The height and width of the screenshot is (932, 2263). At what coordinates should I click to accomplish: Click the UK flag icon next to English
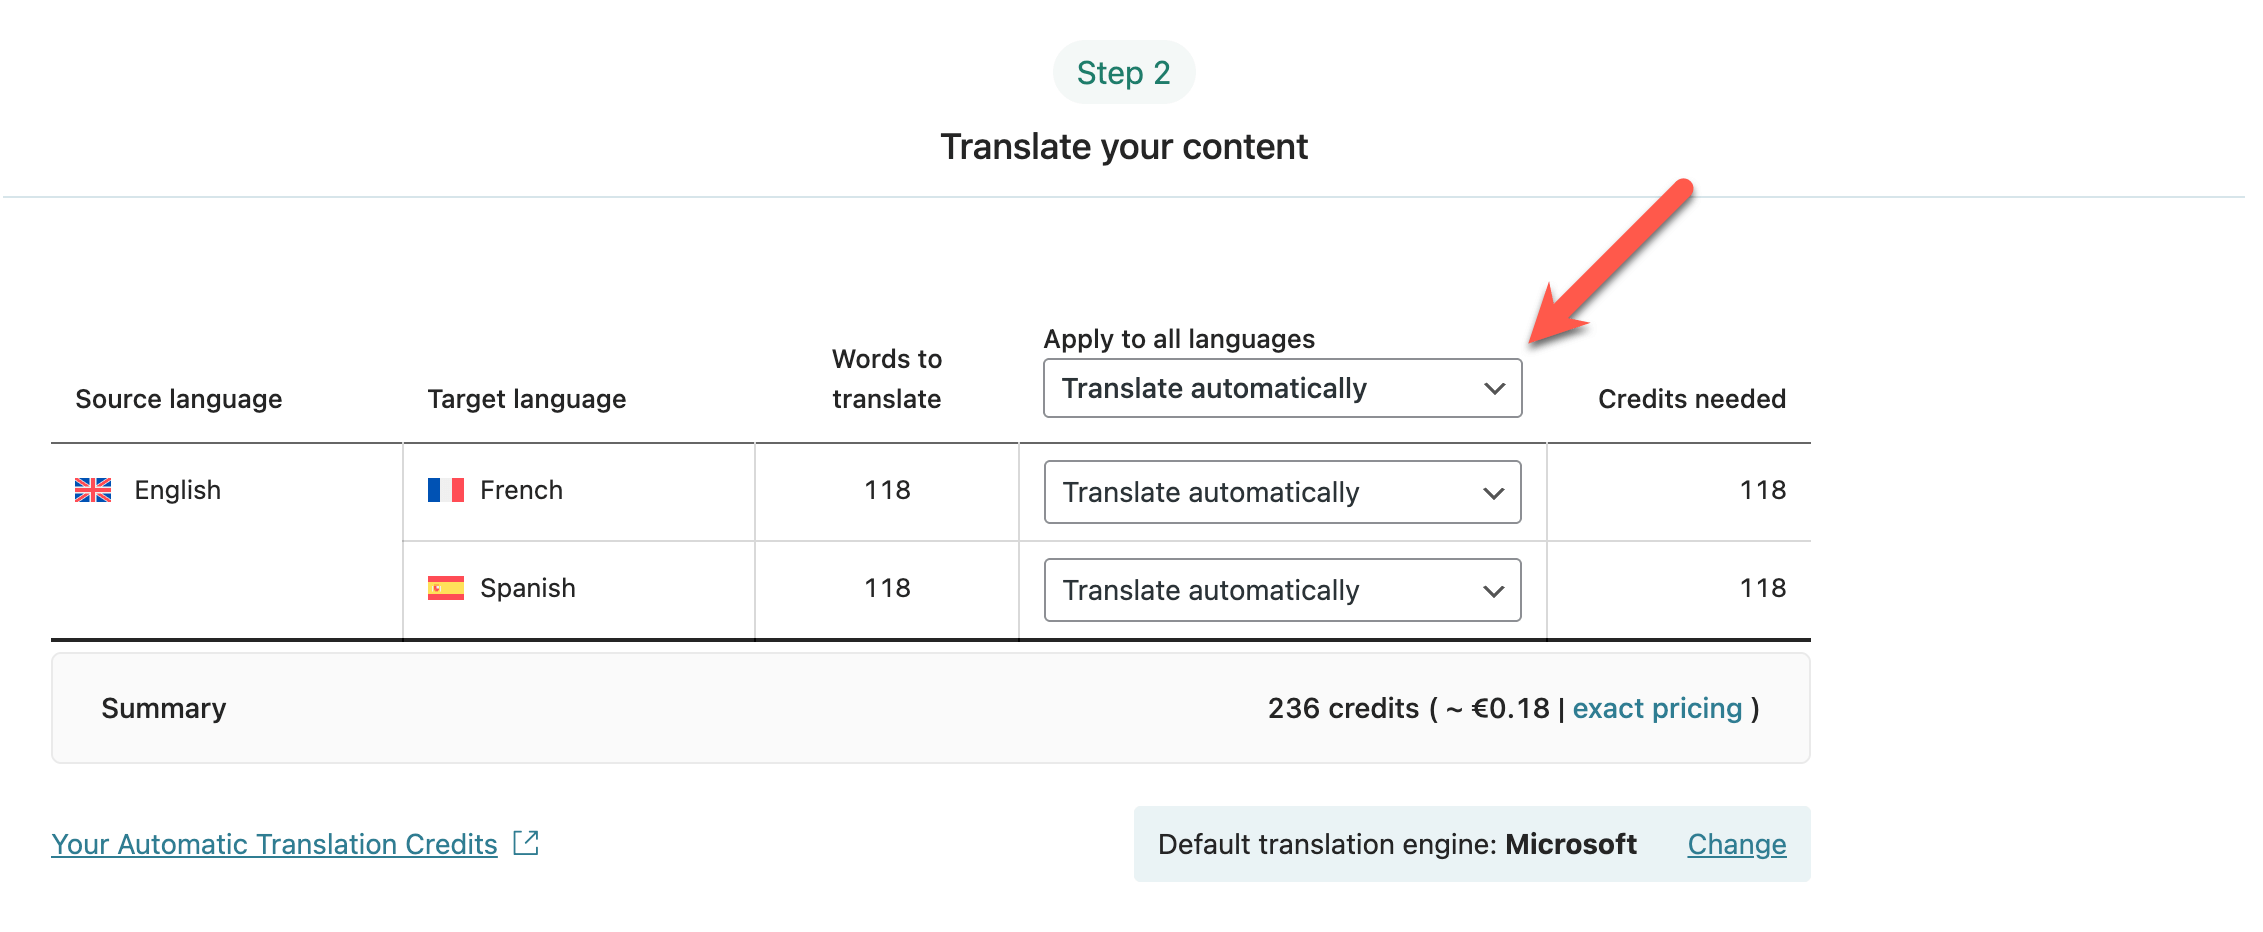93,490
